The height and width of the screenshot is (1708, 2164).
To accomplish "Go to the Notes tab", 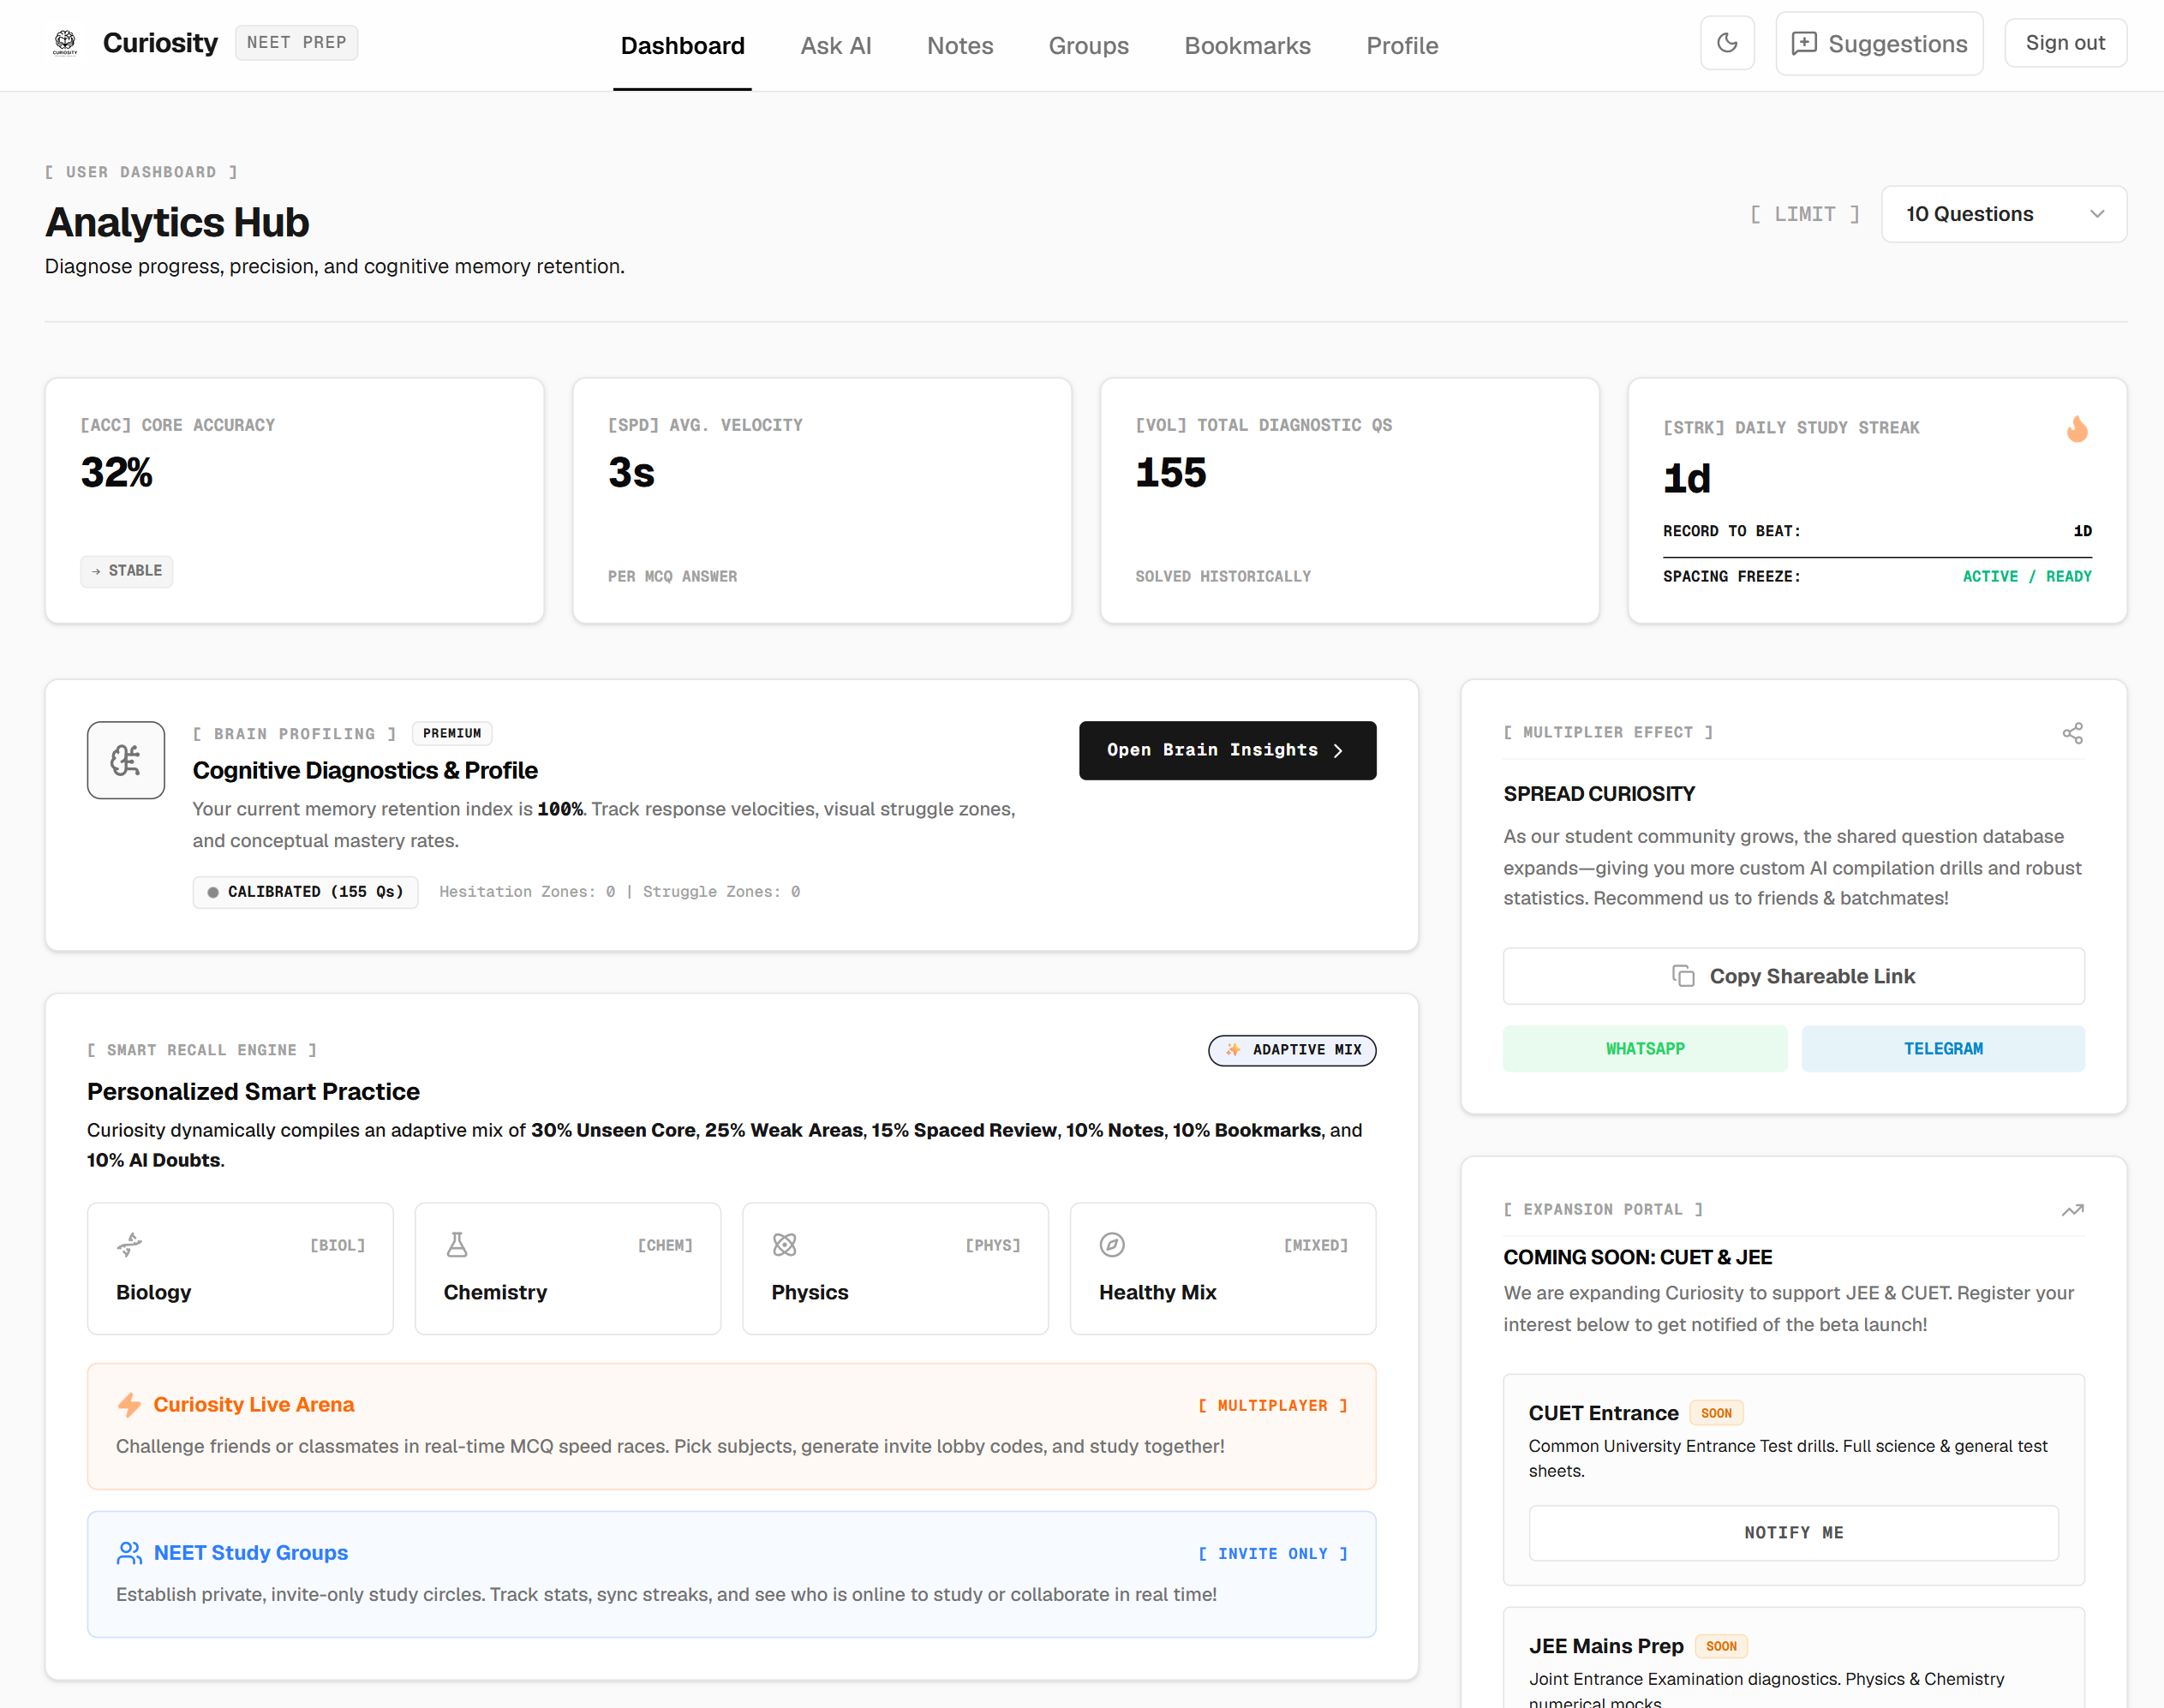I will (x=960, y=46).
